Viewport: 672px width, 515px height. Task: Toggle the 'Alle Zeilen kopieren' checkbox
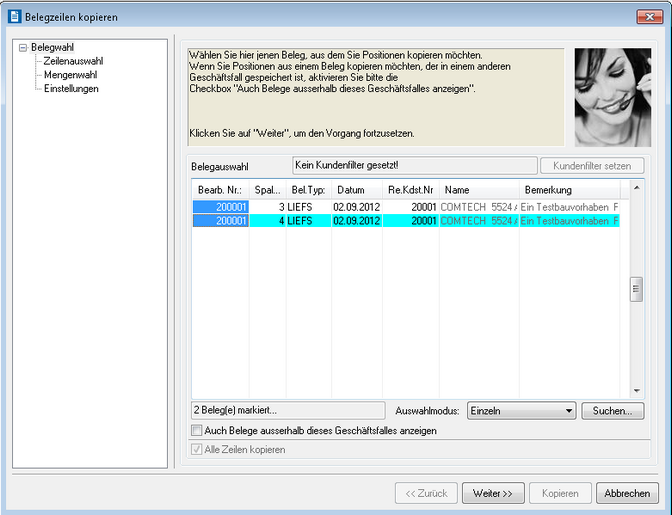tap(197, 450)
